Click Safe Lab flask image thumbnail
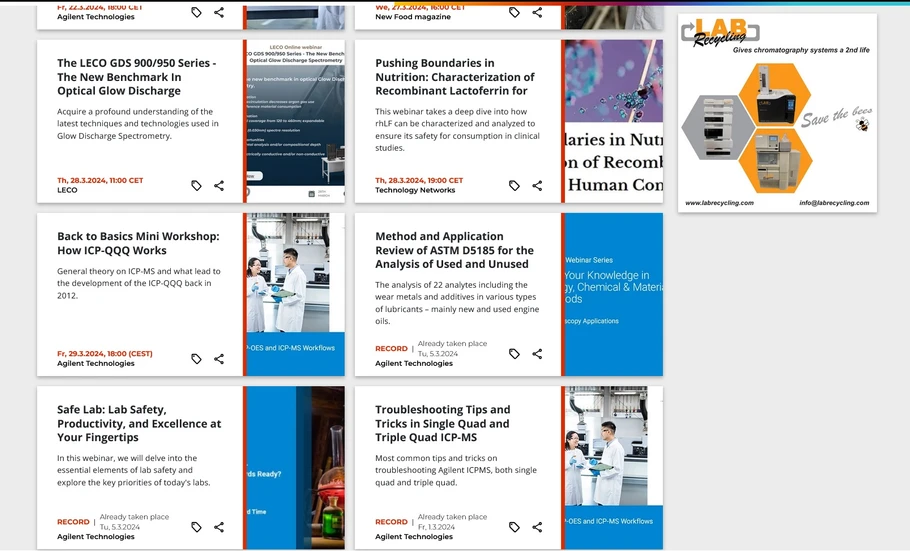Image resolution: width=910 pixels, height=551 pixels. 295,467
